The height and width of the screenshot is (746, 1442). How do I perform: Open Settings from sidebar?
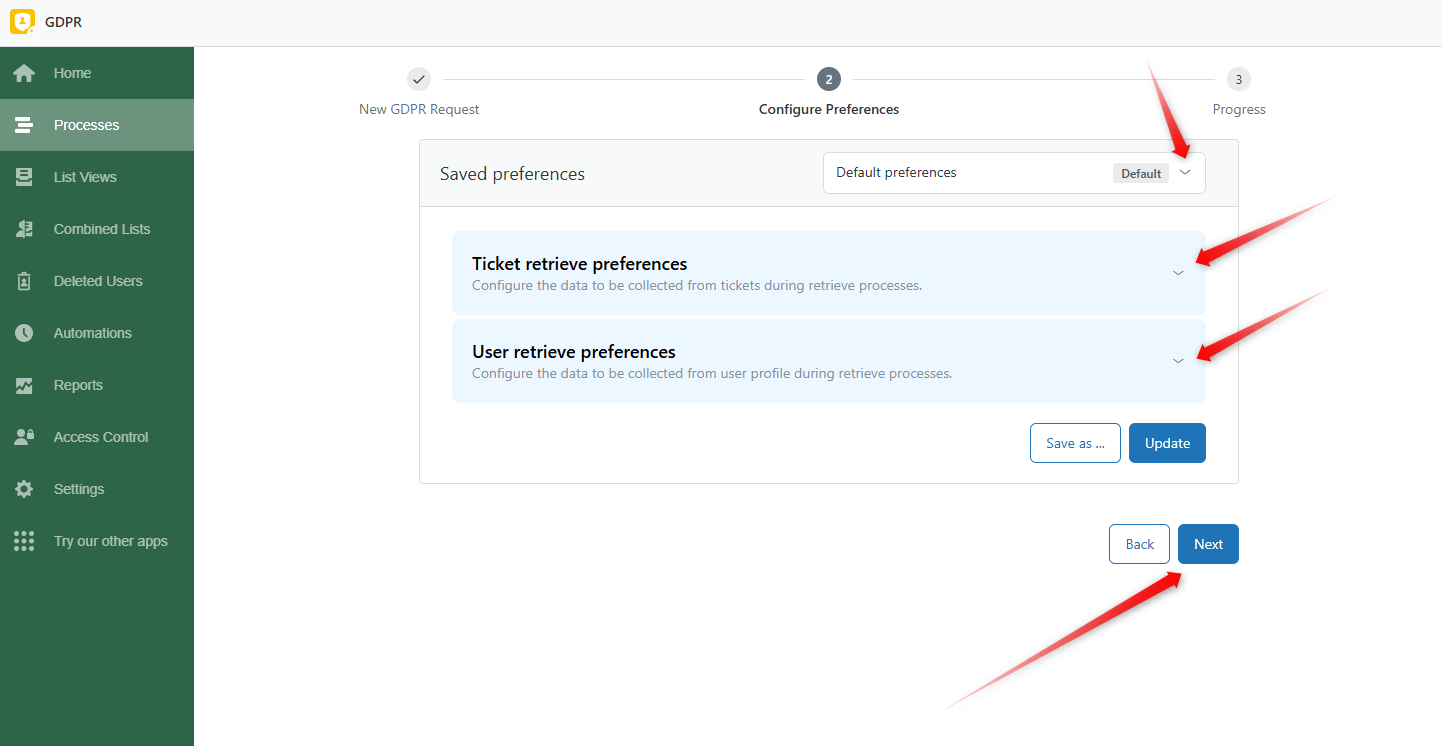click(x=97, y=489)
